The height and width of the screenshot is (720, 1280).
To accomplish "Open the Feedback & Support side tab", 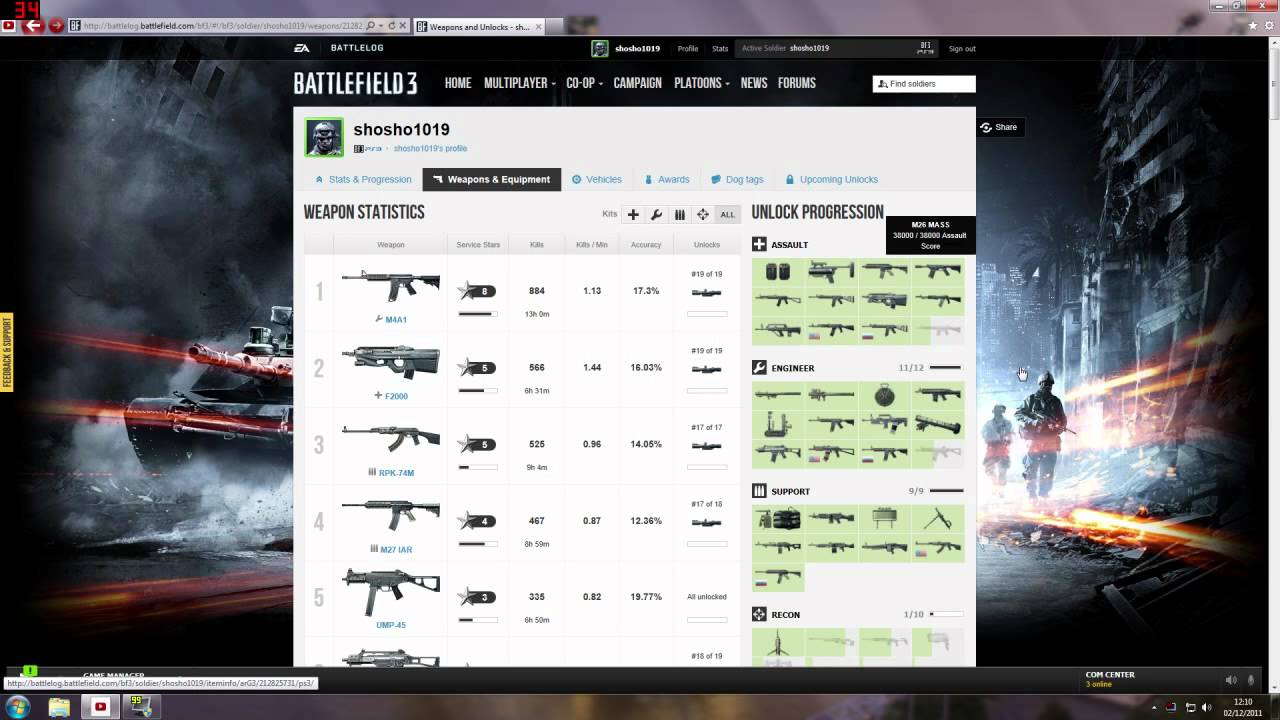I will pos(6,352).
